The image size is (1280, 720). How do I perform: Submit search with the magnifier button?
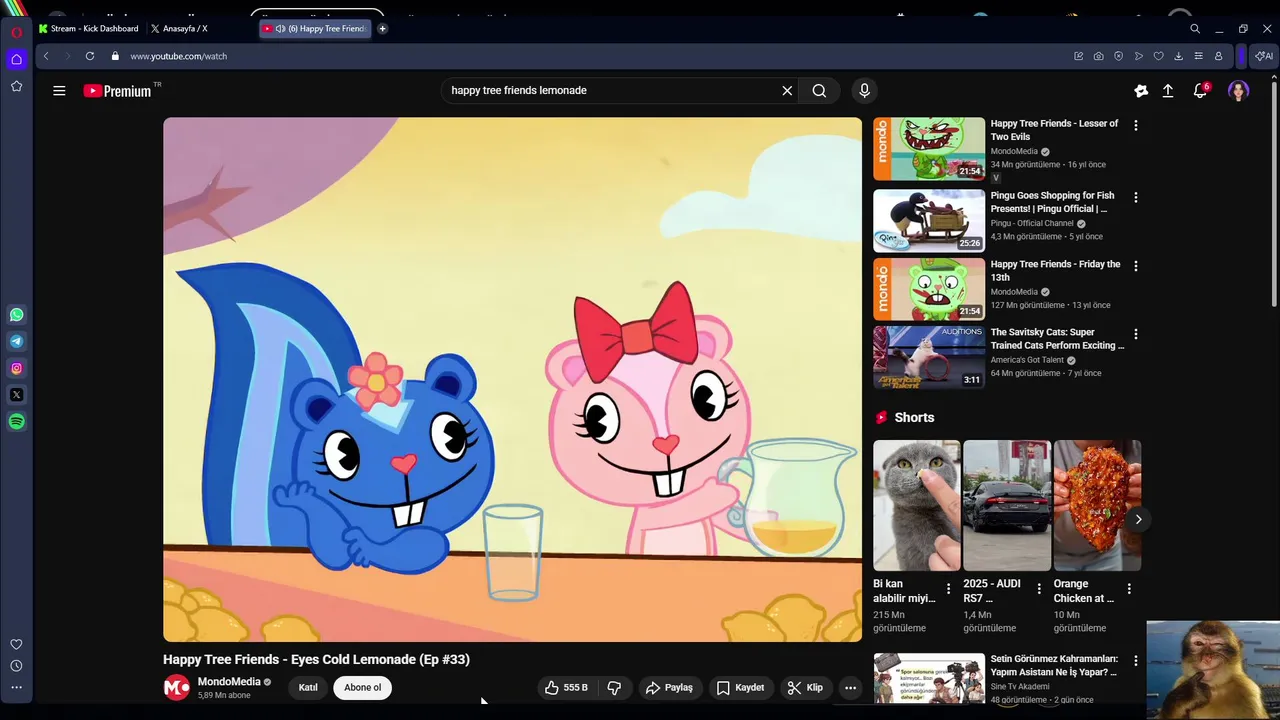pos(819,91)
